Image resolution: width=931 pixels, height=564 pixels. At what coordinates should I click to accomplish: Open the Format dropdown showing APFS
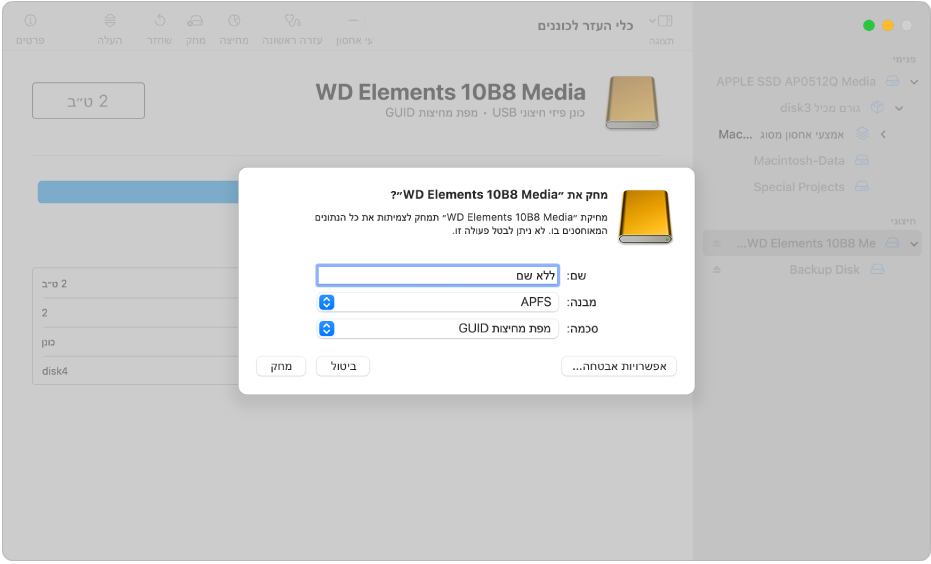(x=438, y=302)
